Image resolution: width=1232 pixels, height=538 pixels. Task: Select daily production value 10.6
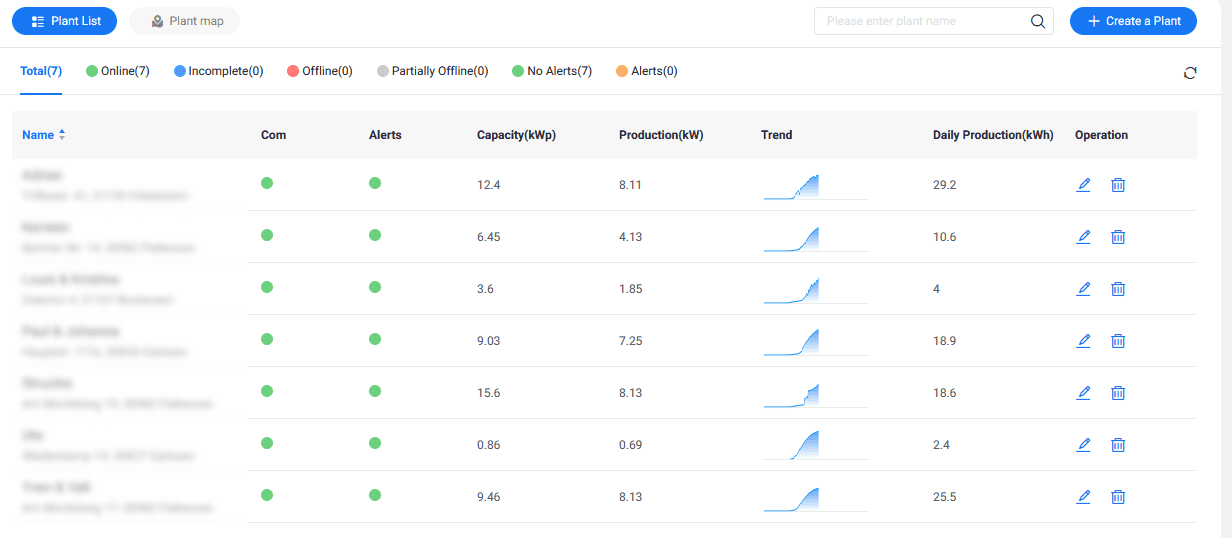coord(944,237)
